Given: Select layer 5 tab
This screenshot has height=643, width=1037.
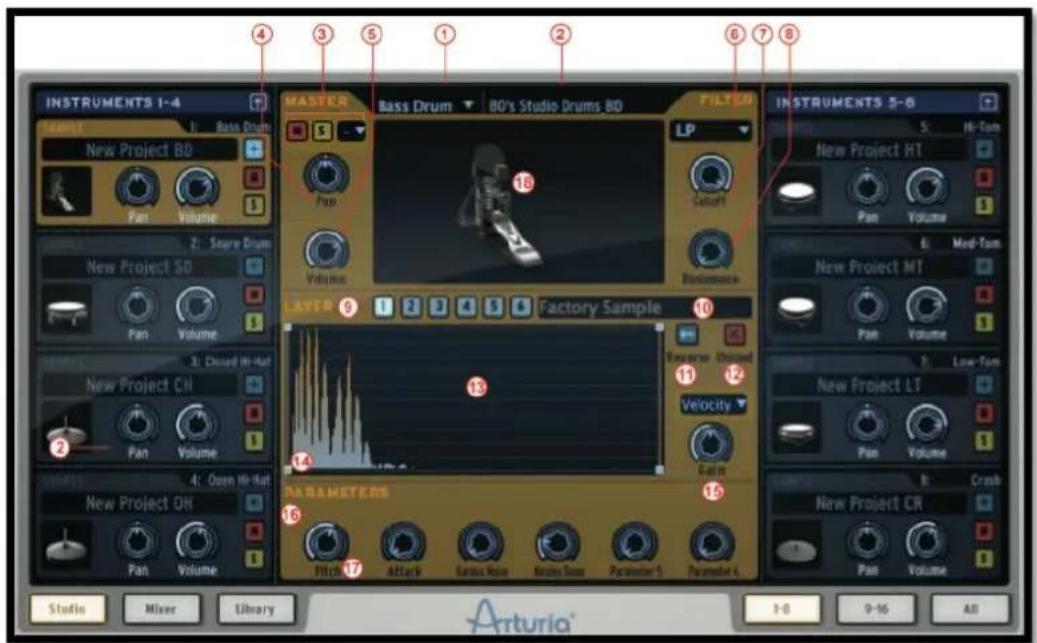Looking at the screenshot, I should (493, 307).
